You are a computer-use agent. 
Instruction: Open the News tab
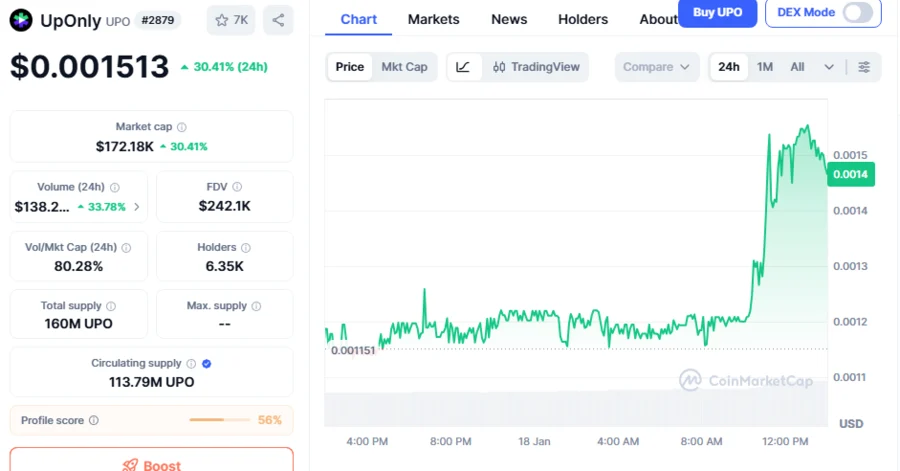pyautogui.click(x=509, y=20)
